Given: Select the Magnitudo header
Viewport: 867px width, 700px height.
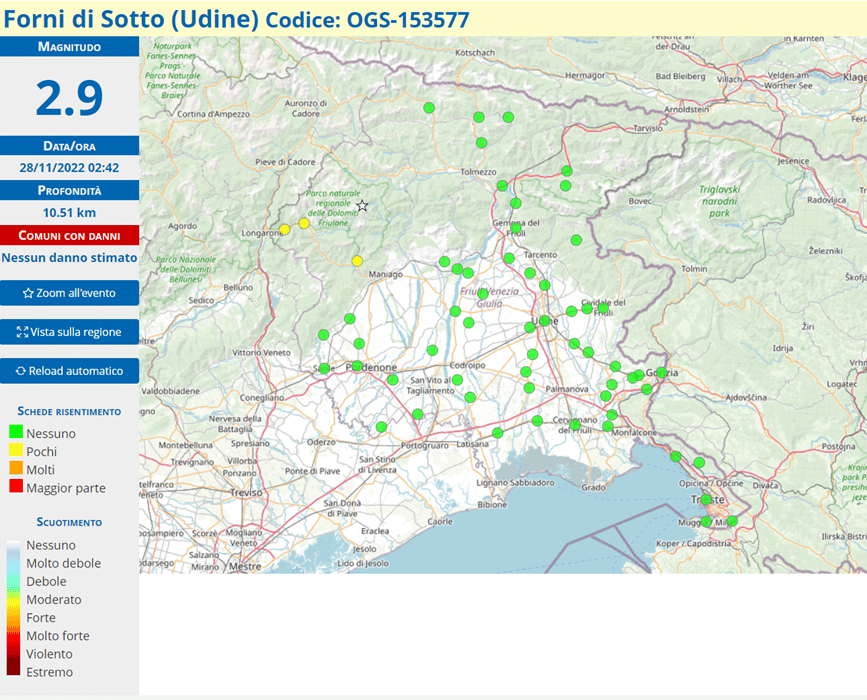Looking at the screenshot, I should coord(69,47).
